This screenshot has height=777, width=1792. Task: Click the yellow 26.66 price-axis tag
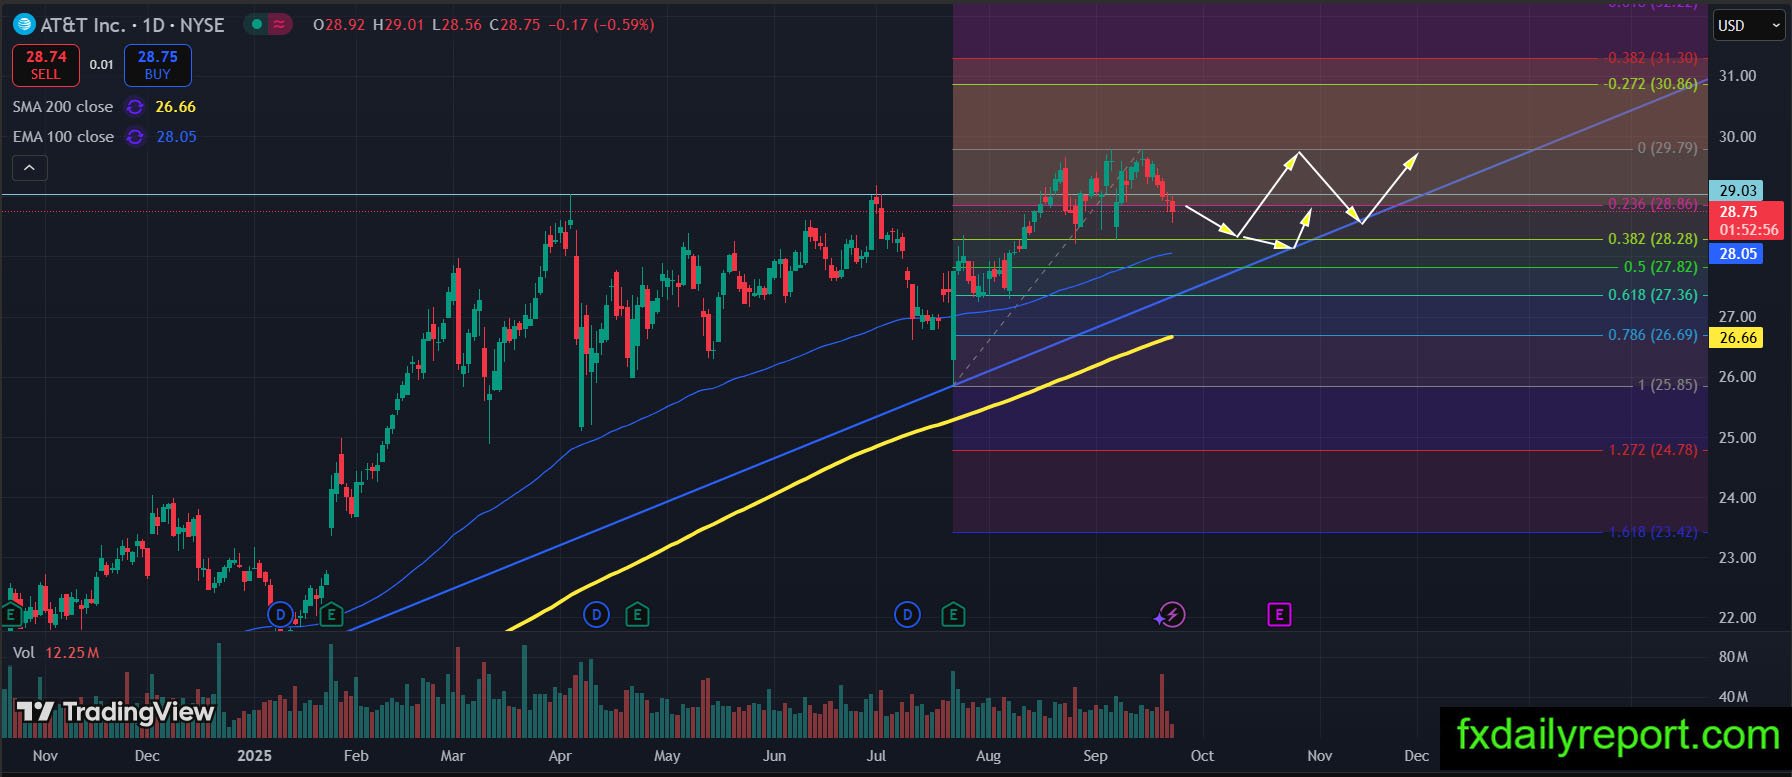point(1738,338)
